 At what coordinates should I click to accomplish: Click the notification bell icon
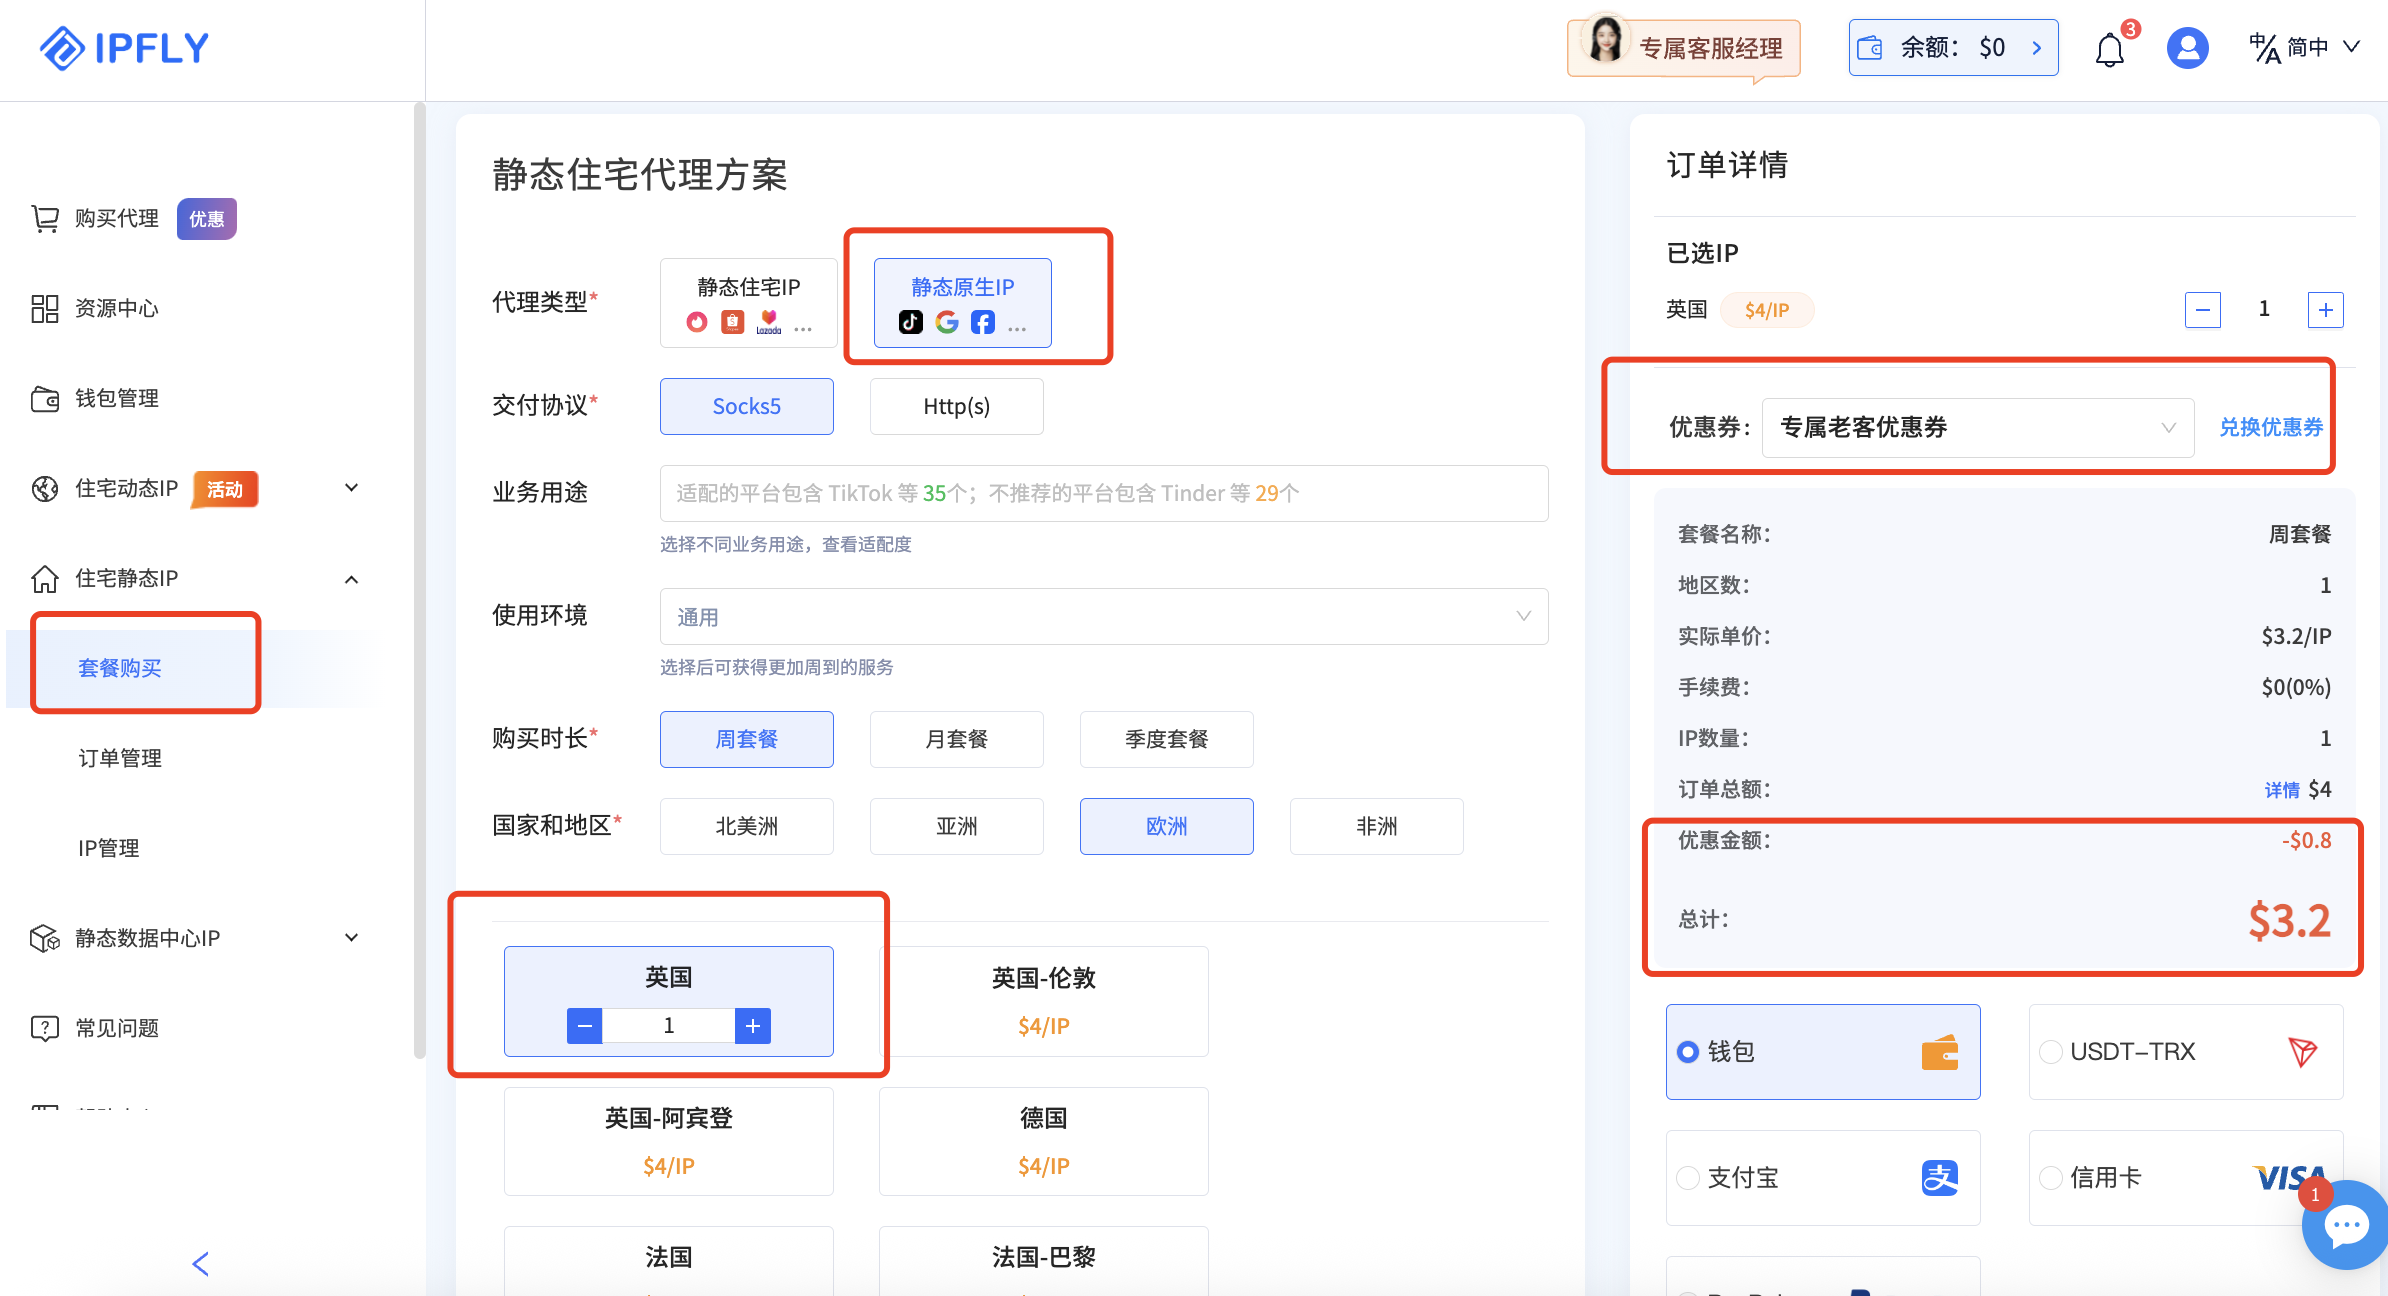[x=2109, y=49]
